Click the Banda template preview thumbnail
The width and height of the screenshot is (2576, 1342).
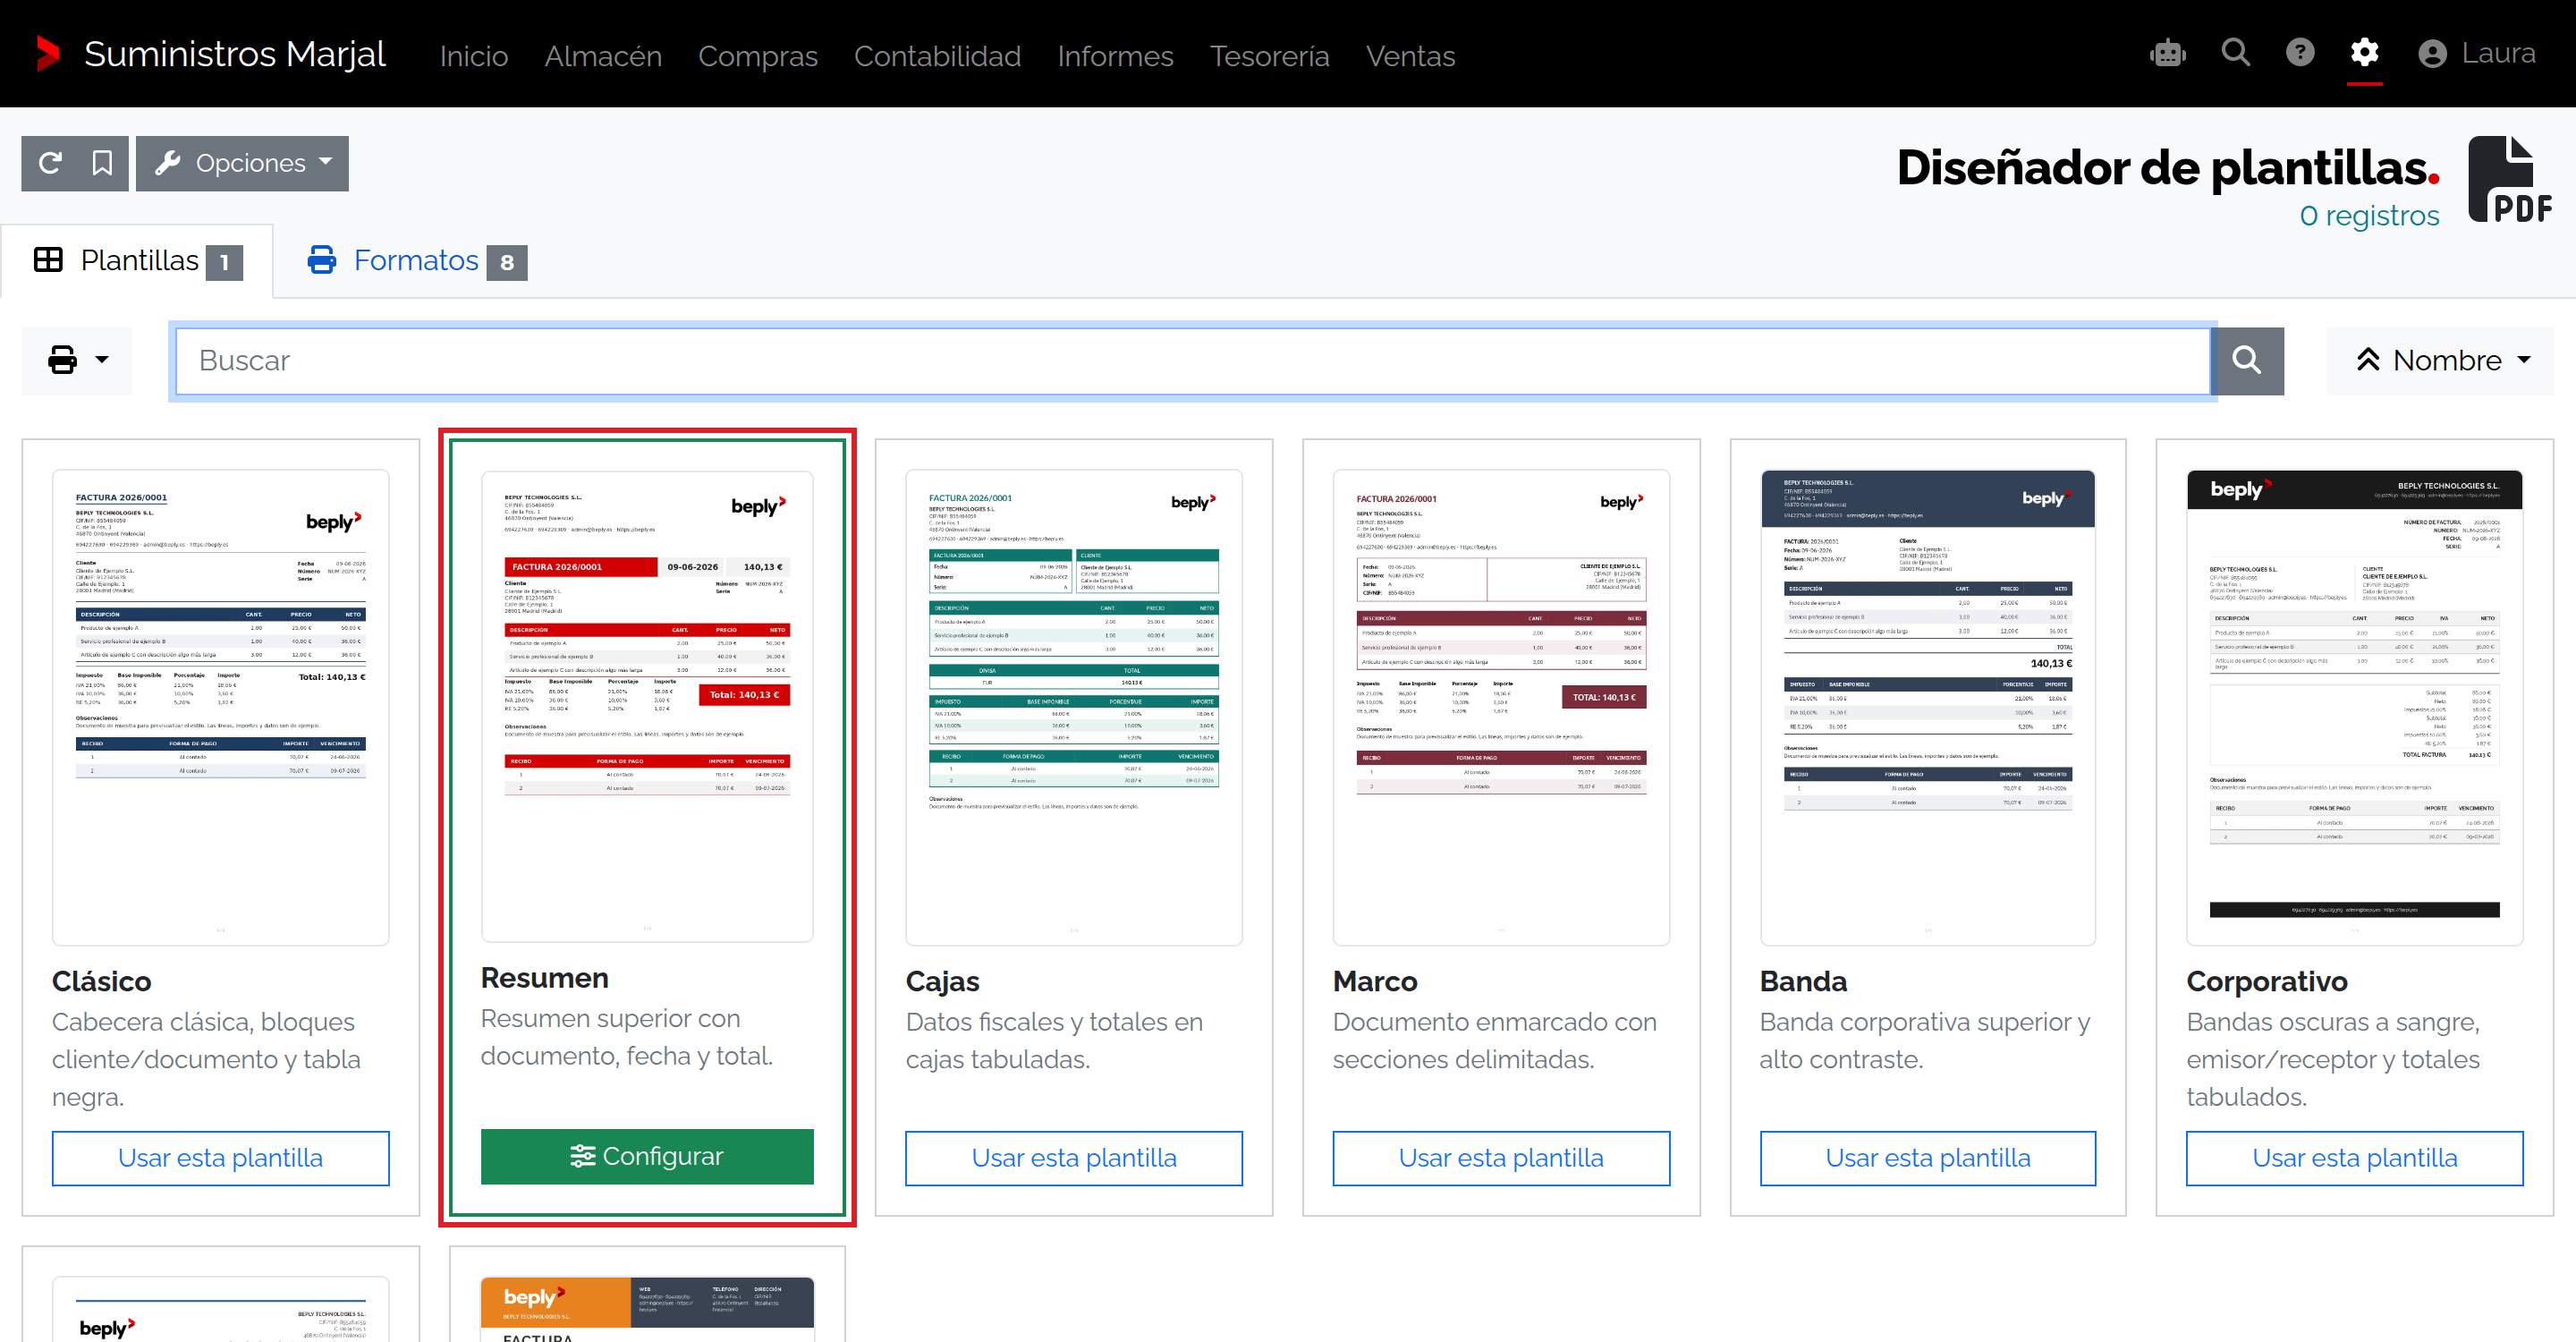click(1928, 707)
